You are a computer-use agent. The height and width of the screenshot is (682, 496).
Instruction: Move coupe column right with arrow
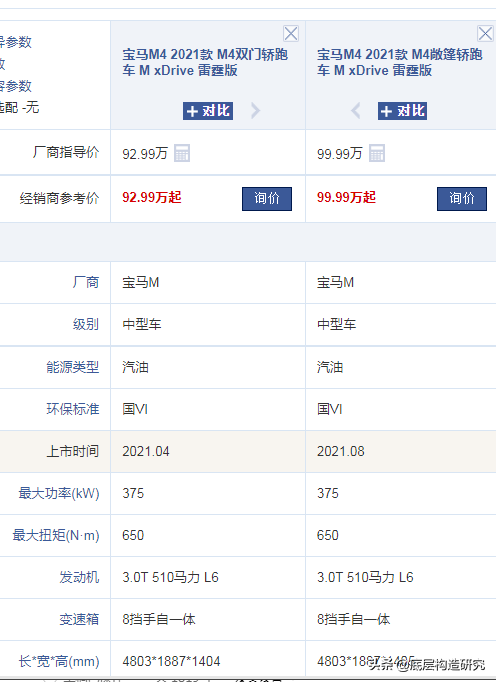[x=255, y=110]
